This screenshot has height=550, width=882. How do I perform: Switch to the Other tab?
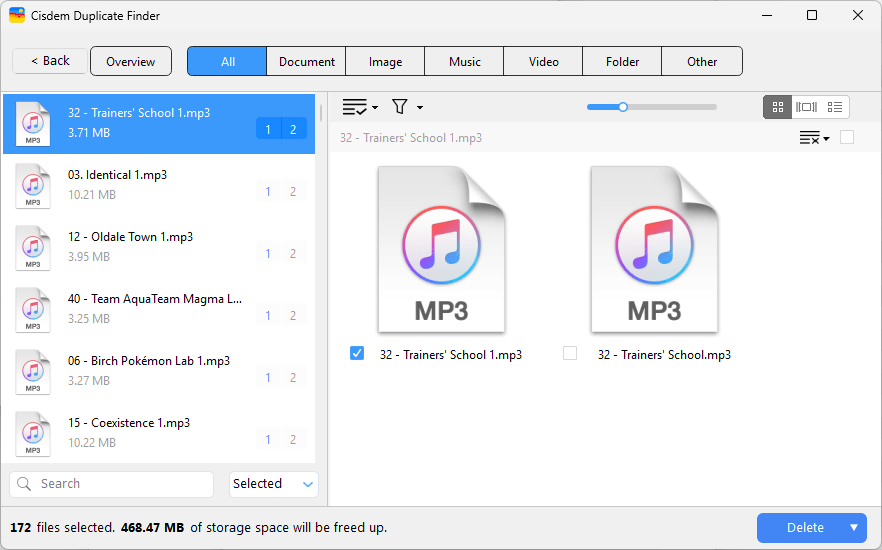[702, 61]
